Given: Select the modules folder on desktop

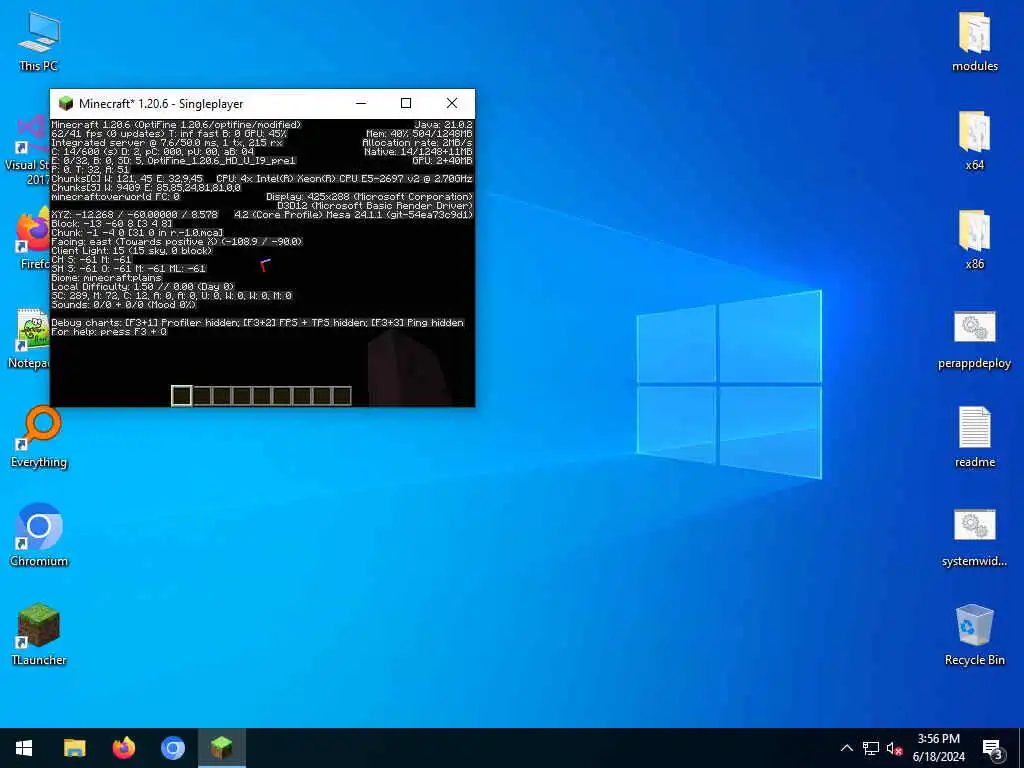Looking at the screenshot, I should (x=974, y=40).
